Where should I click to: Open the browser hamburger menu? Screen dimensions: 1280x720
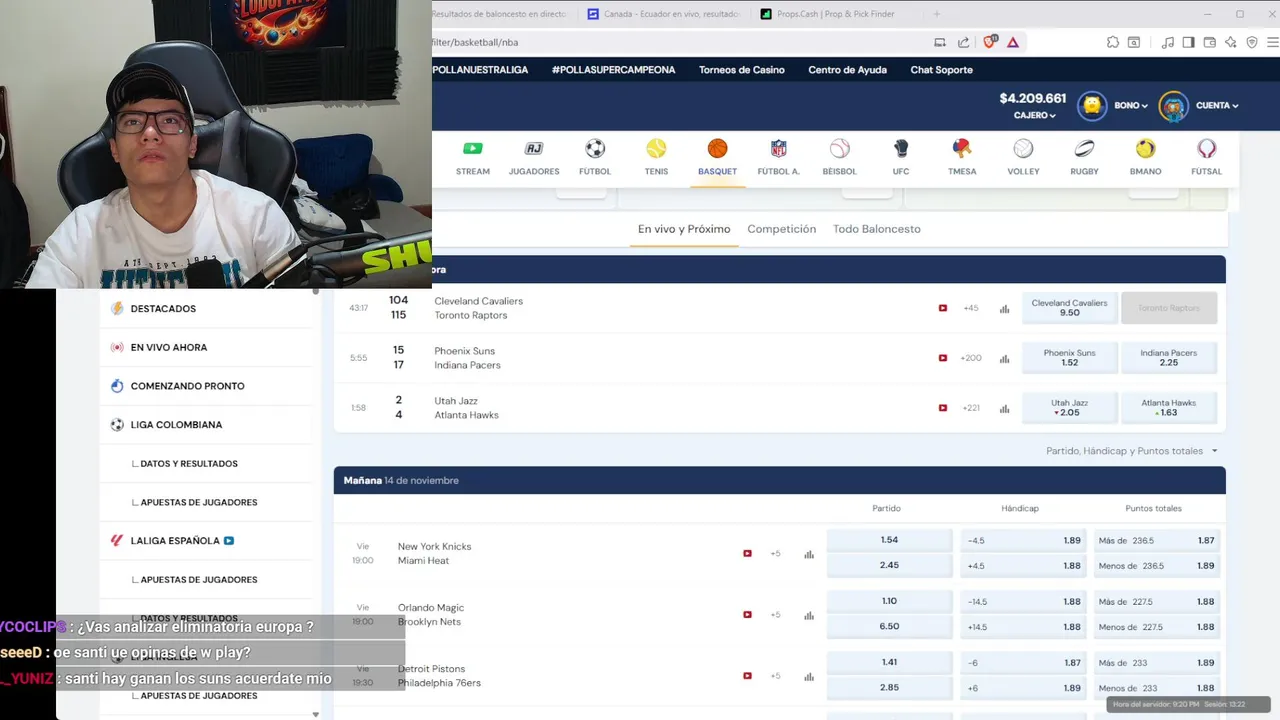coord(1272,42)
